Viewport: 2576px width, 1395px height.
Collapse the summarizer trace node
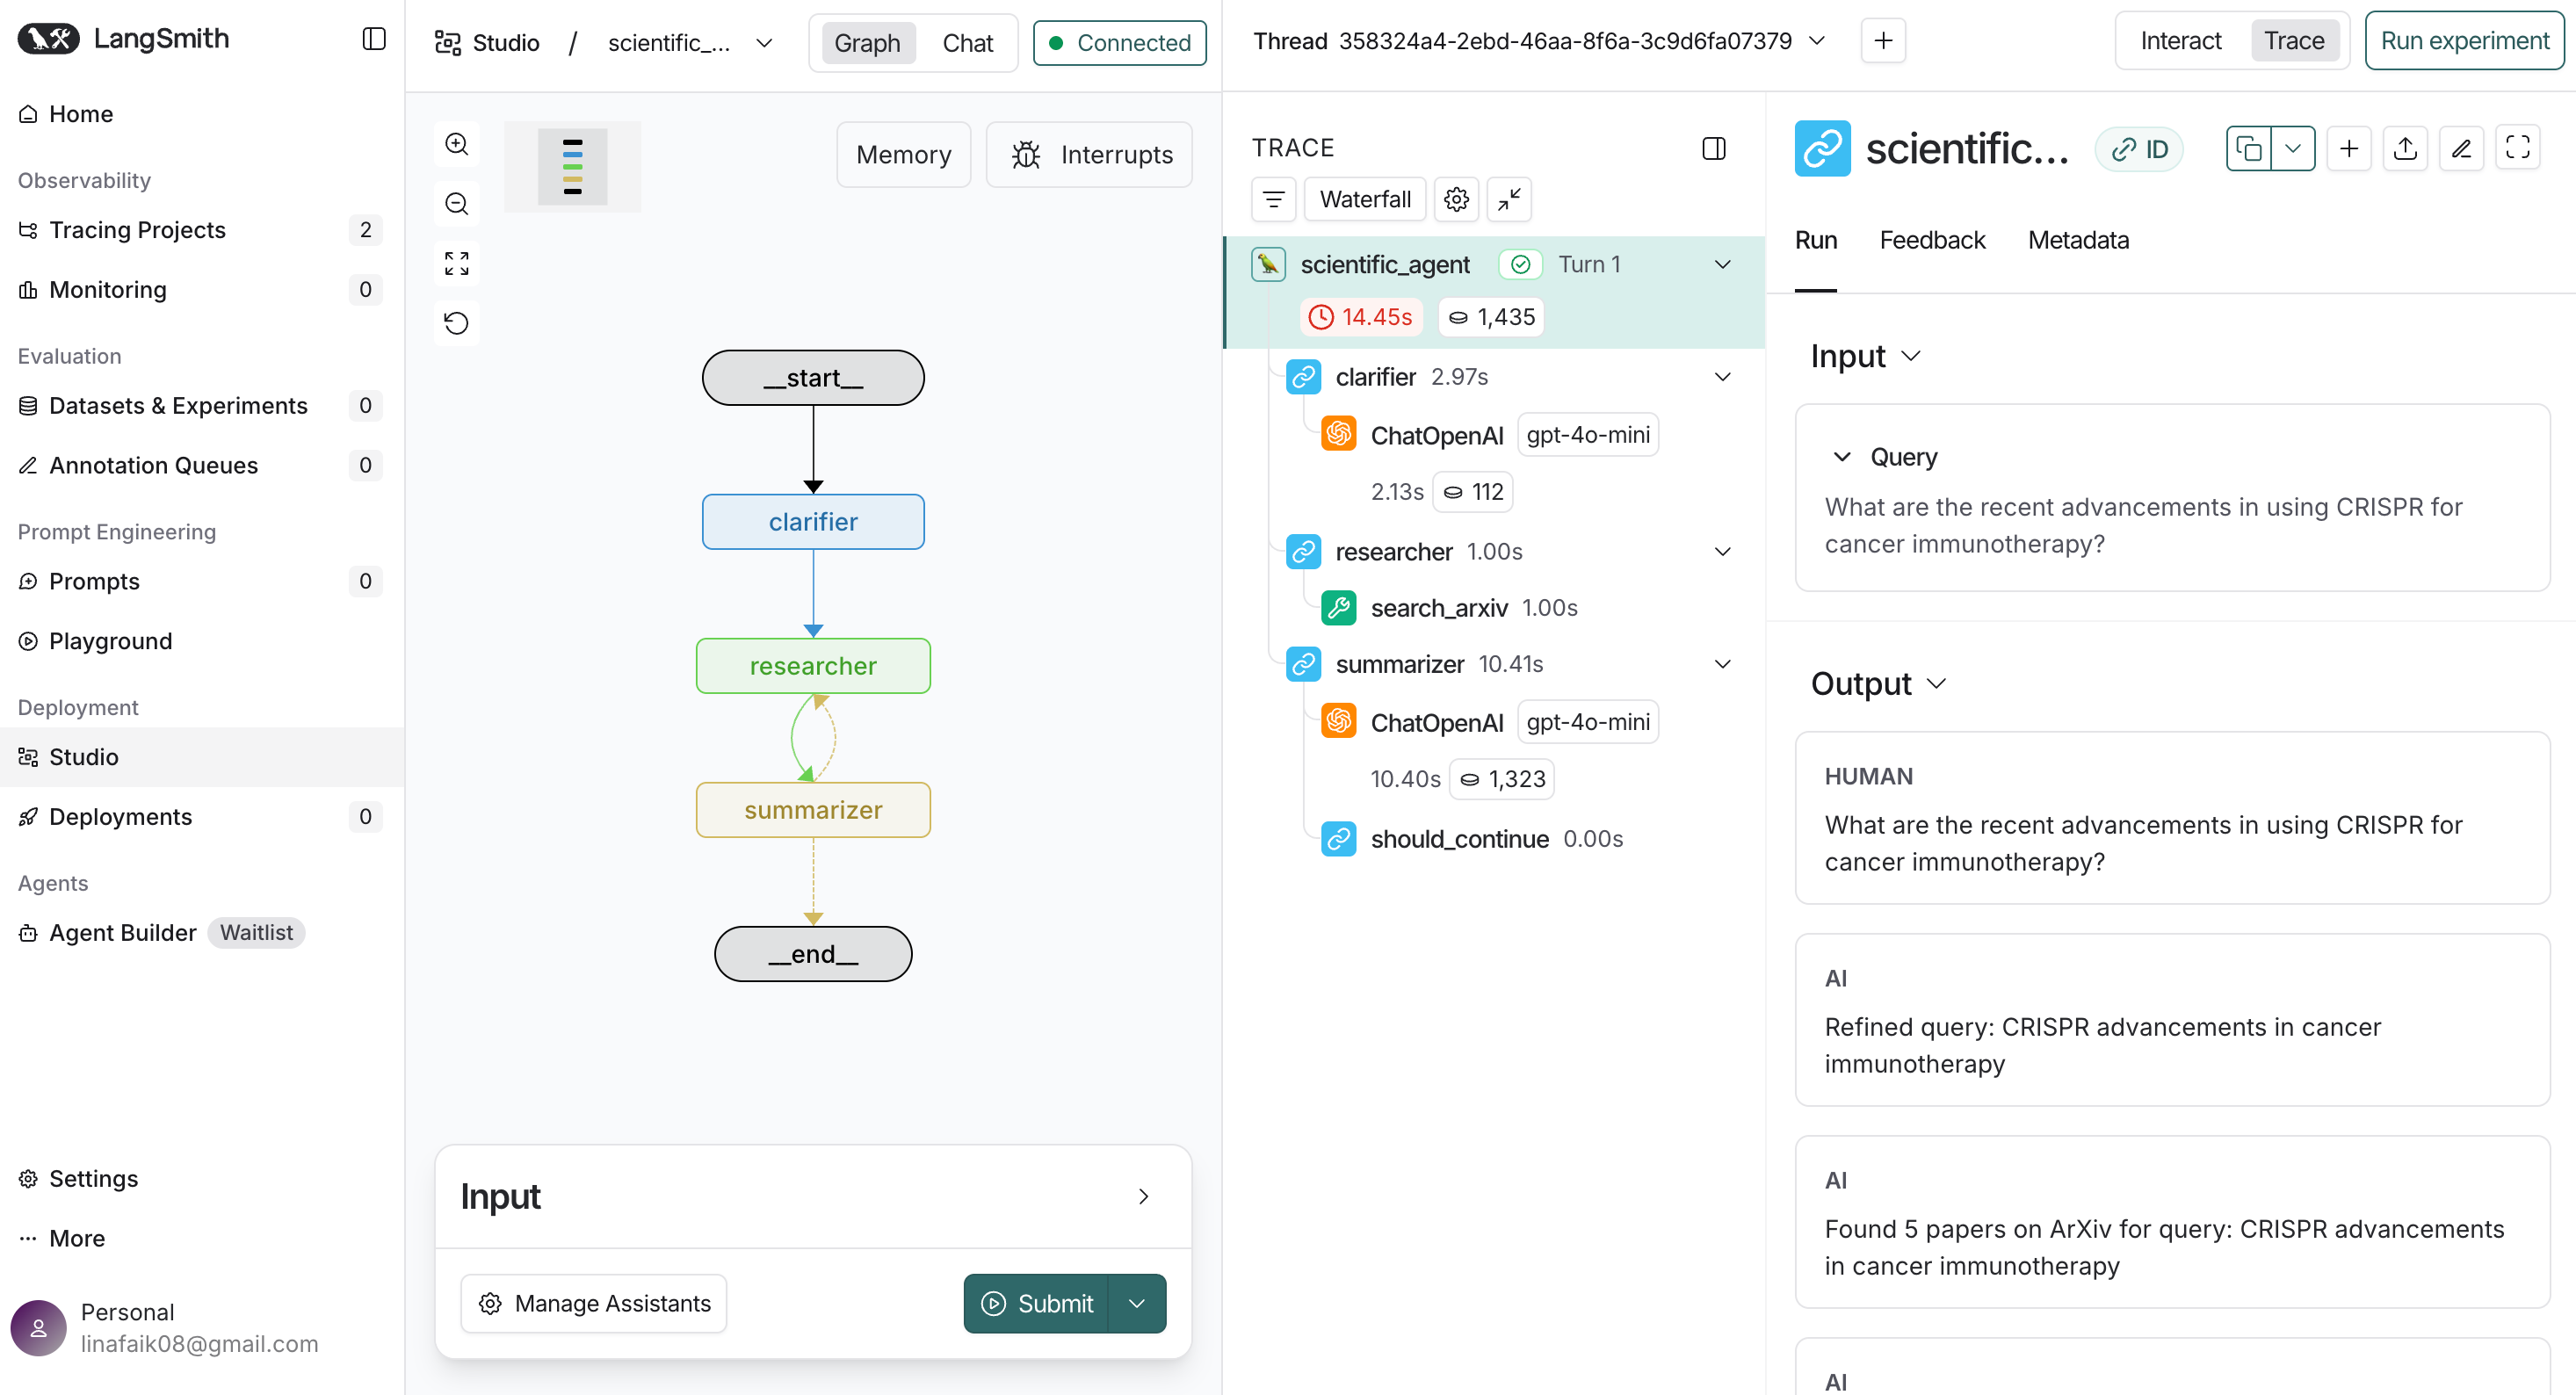click(1722, 664)
